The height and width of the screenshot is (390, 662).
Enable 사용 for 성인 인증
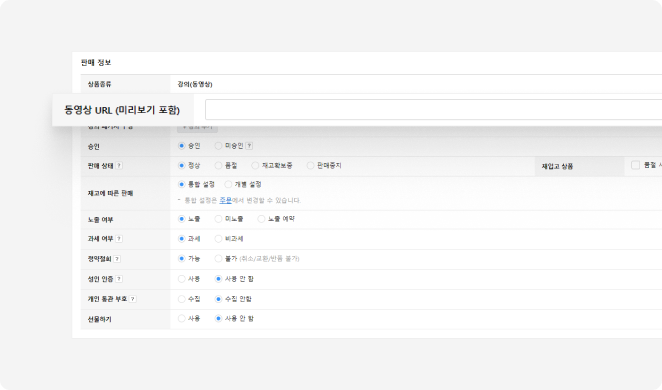182,279
